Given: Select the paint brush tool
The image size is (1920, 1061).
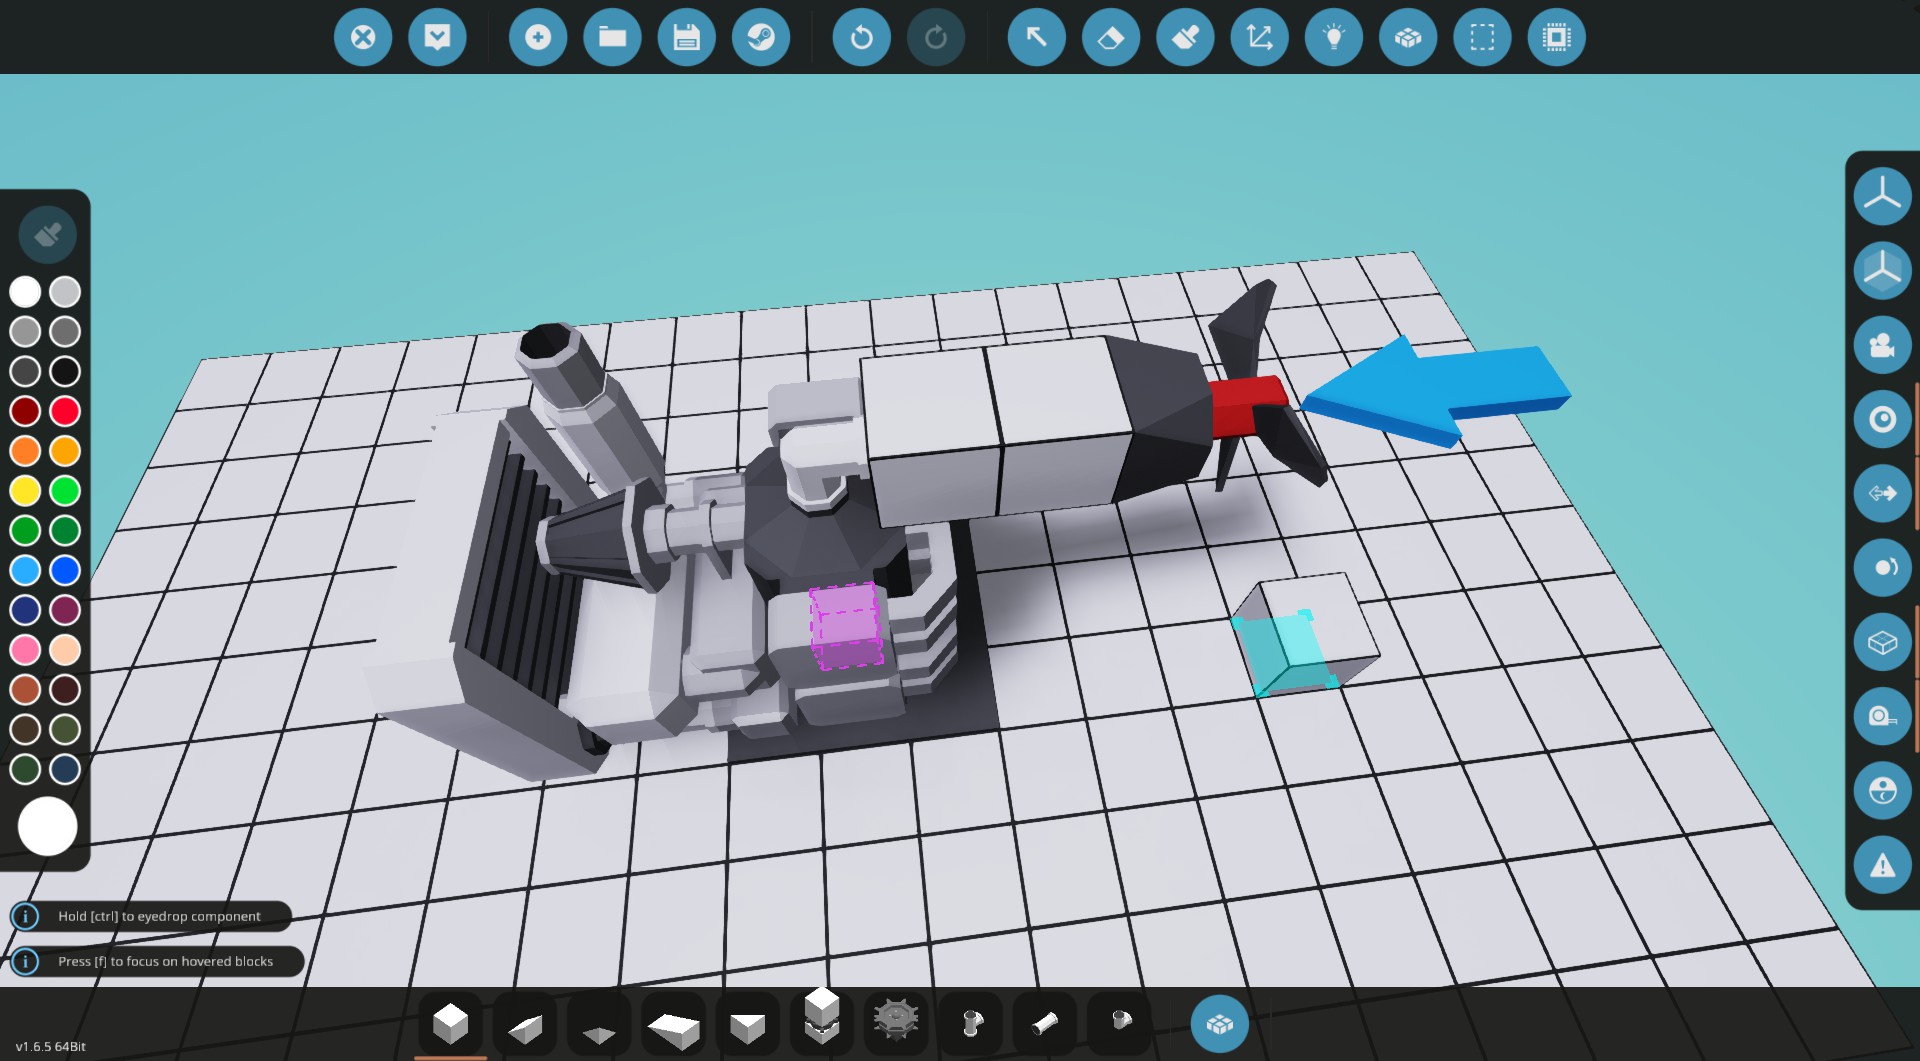Looking at the screenshot, I should pos(1186,37).
